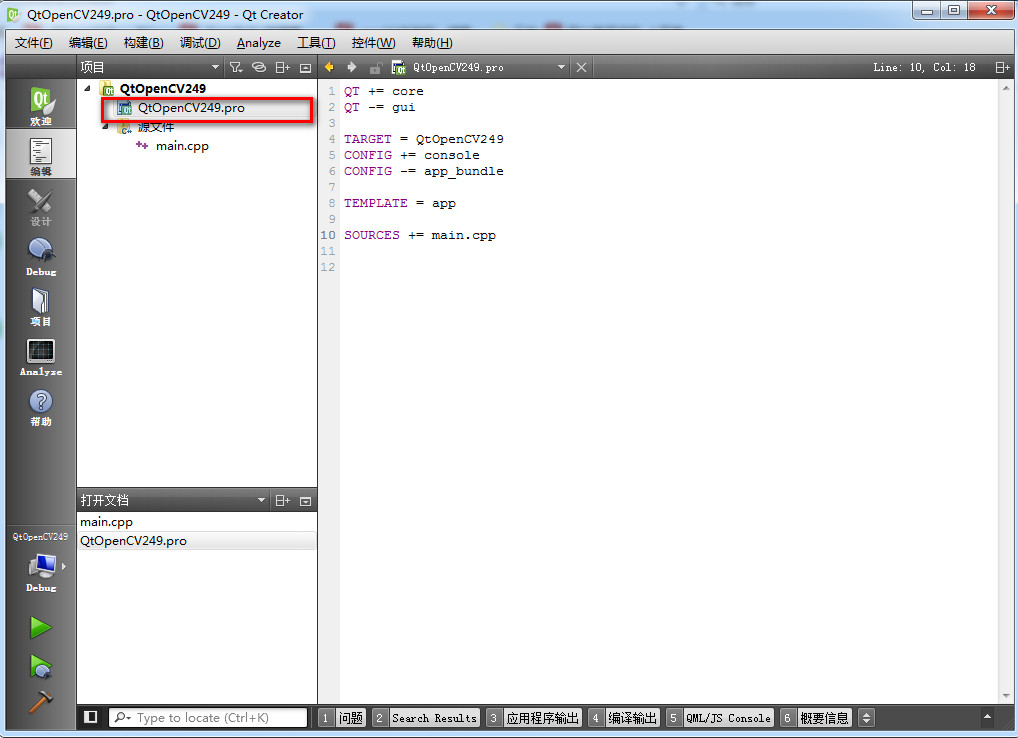This screenshot has width=1018, height=738.
Task: Click the hammer Build icon
Action: 40,701
